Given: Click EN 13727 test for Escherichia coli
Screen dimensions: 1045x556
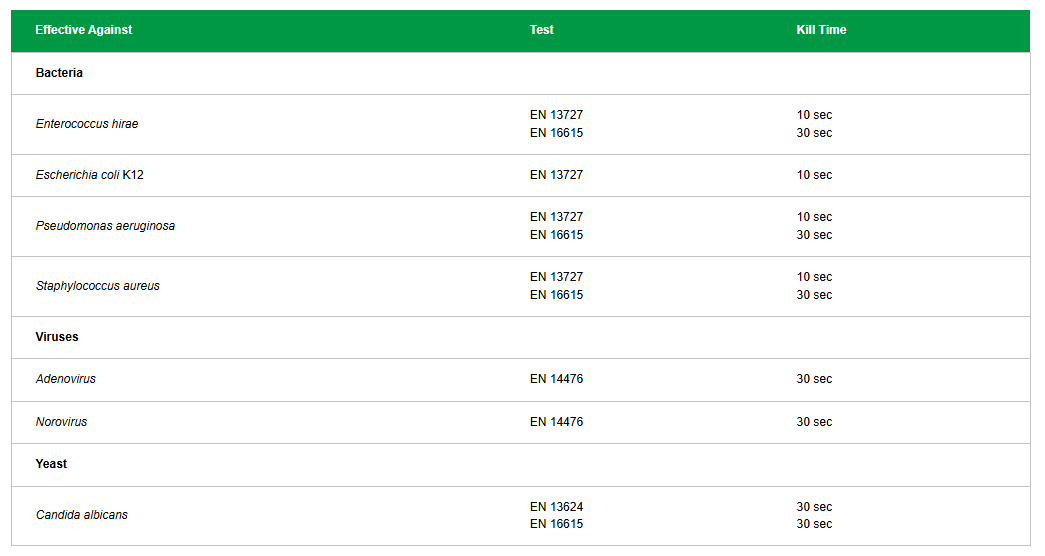Looking at the screenshot, I should point(556,175).
